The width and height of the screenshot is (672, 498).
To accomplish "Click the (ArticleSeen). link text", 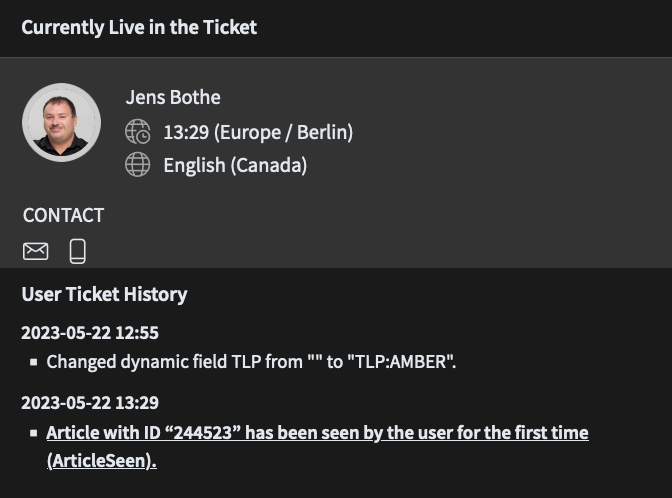I will (x=101, y=461).
